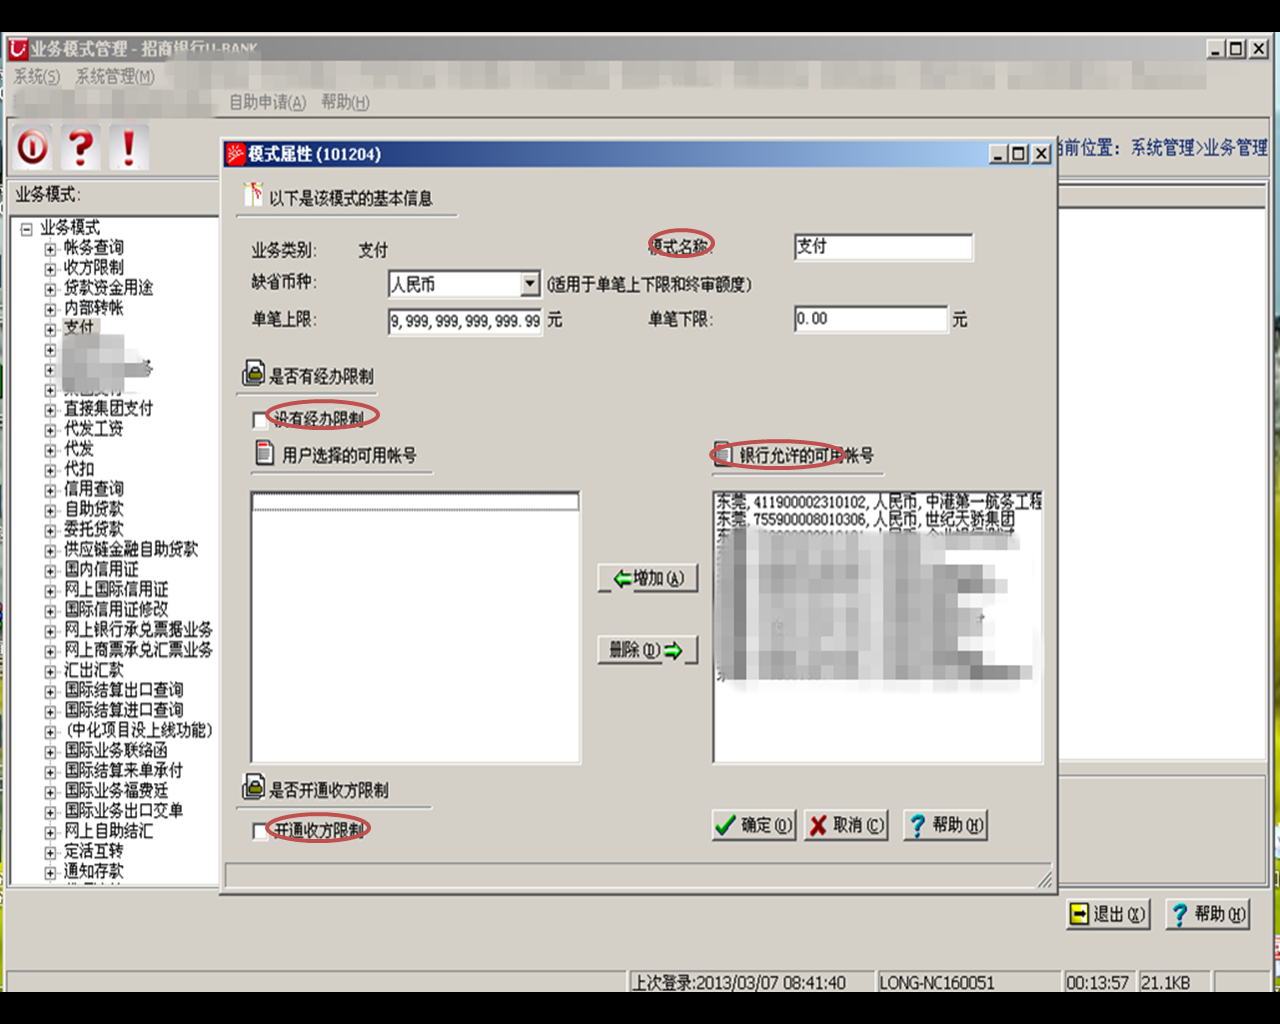Viewport: 1280px width, 1024px height.
Task: Click the 模式名称 input field containing 支付
Action: (883, 247)
